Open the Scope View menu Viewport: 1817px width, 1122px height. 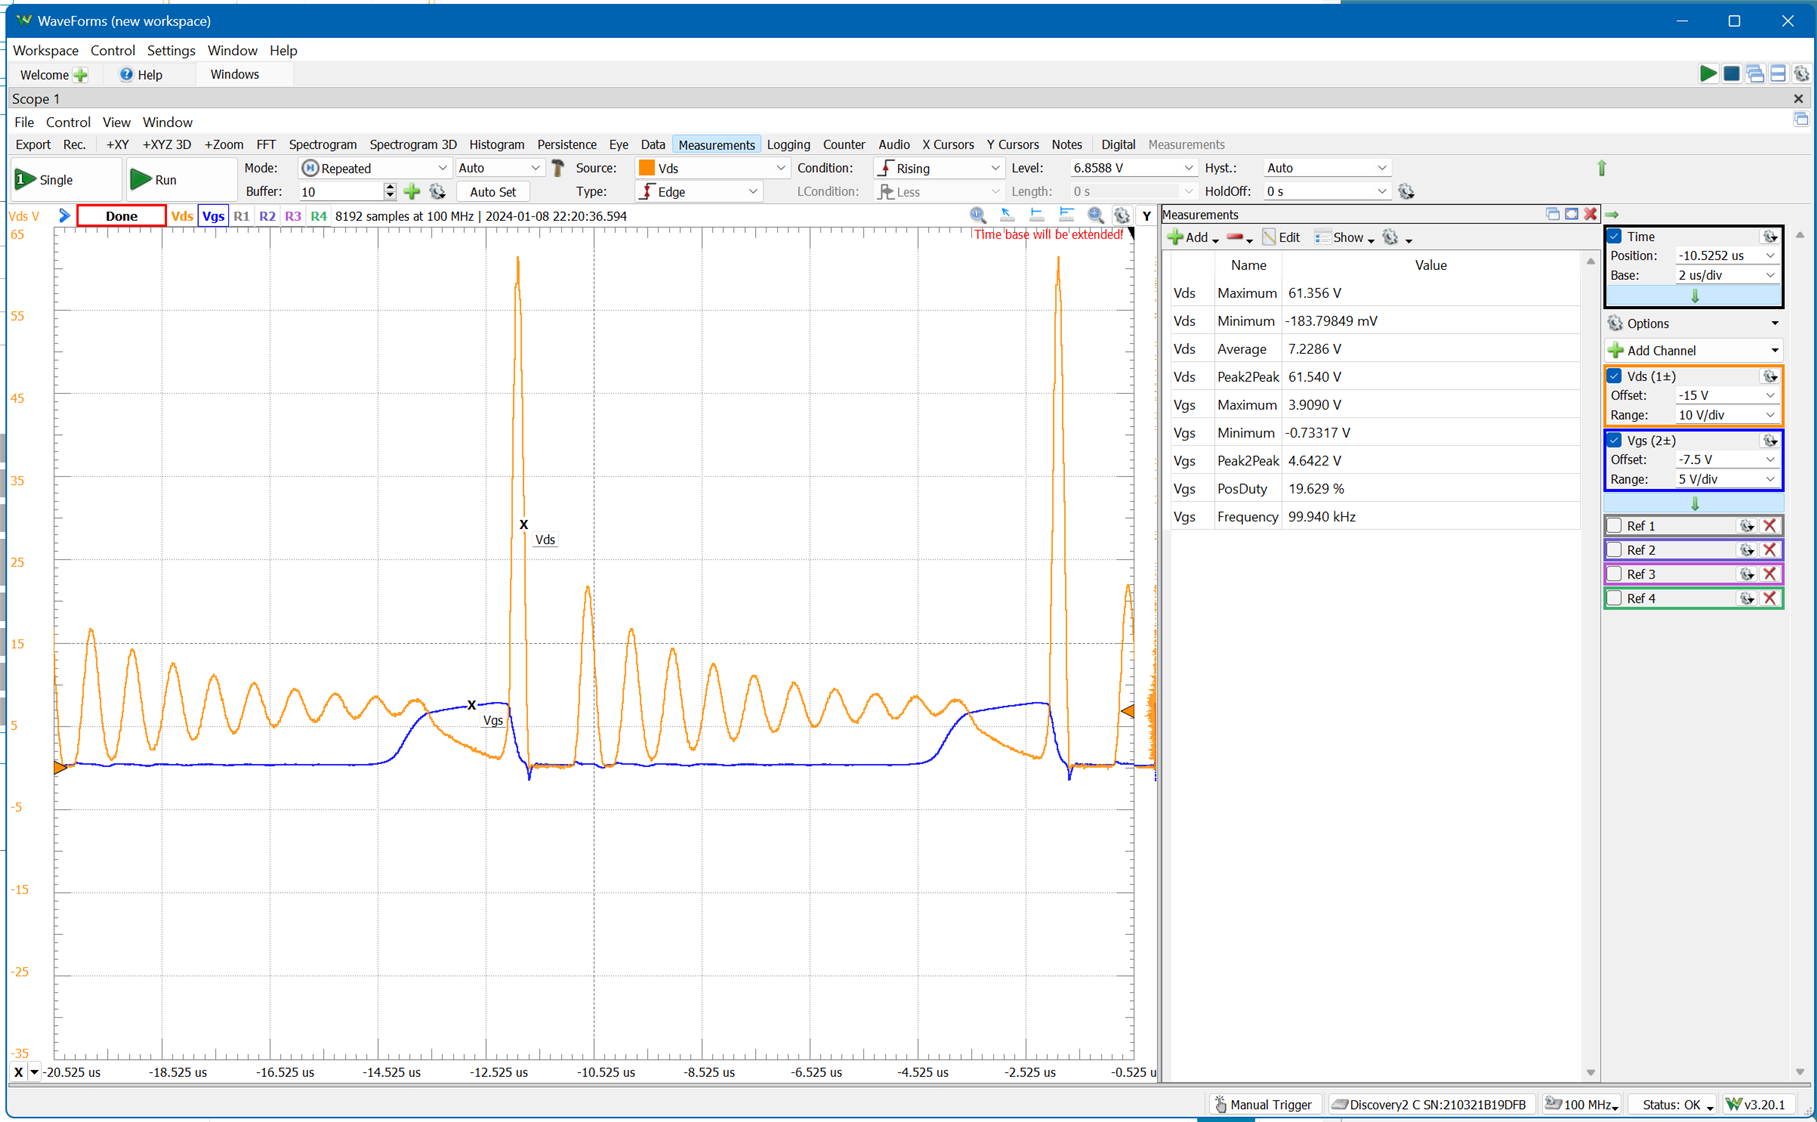[116, 122]
